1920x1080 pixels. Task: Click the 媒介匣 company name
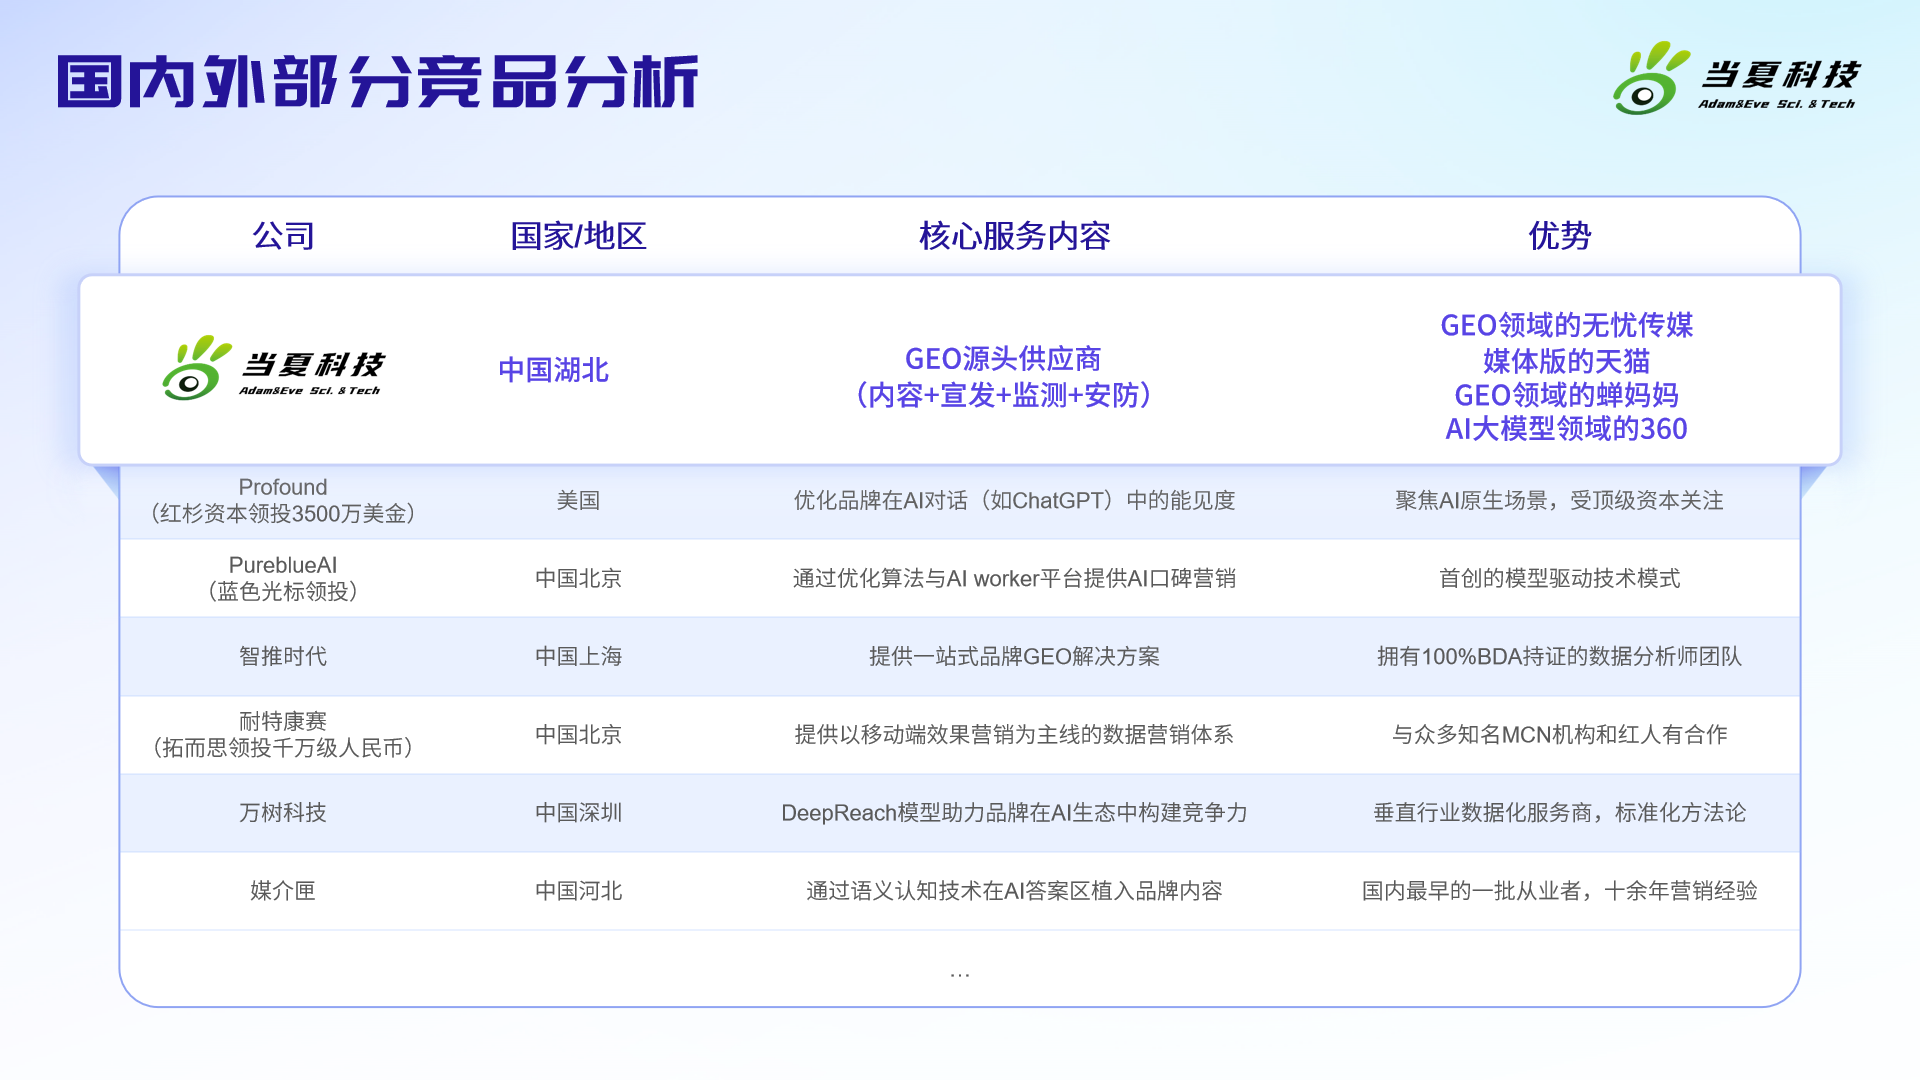tap(283, 890)
